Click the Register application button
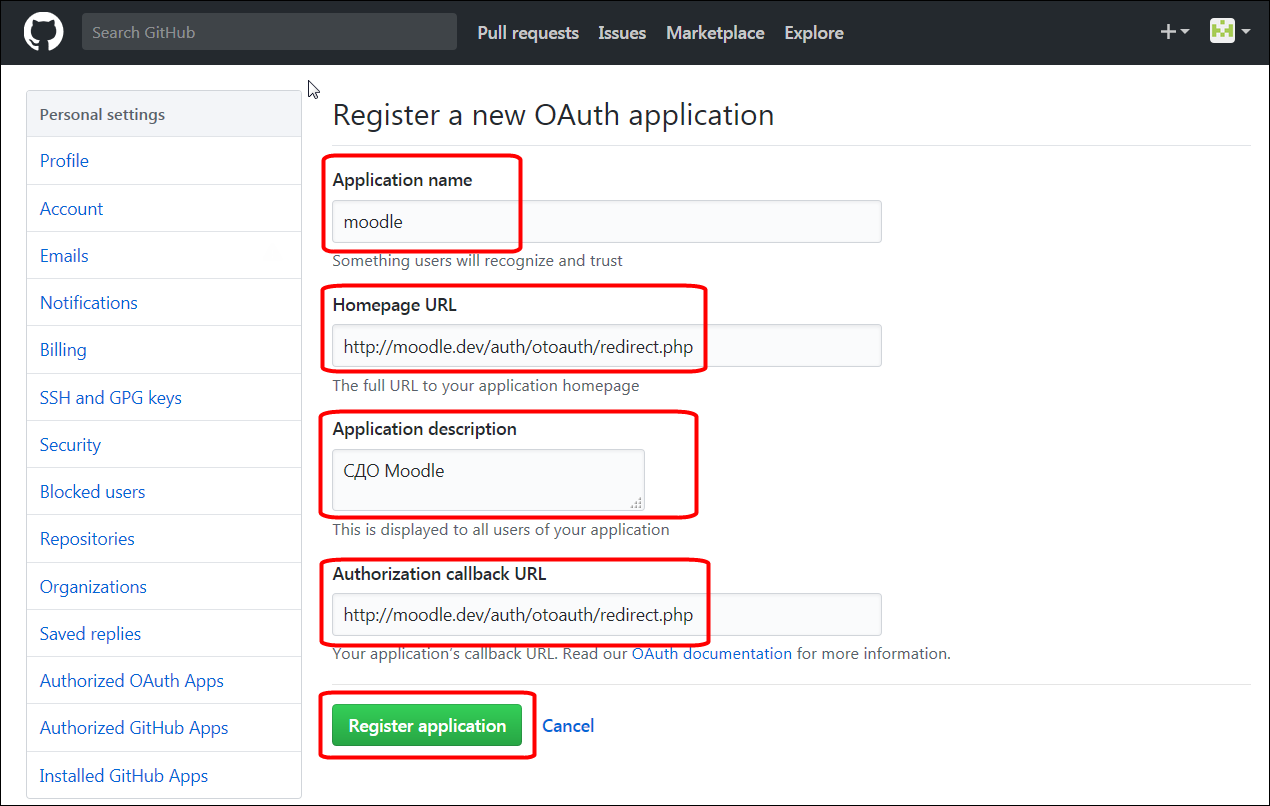This screenshot has height=806, width=1270. coord(428,726)
